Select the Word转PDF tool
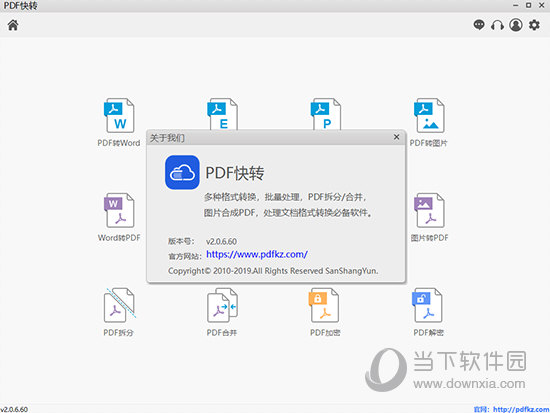 coord(119,217)
